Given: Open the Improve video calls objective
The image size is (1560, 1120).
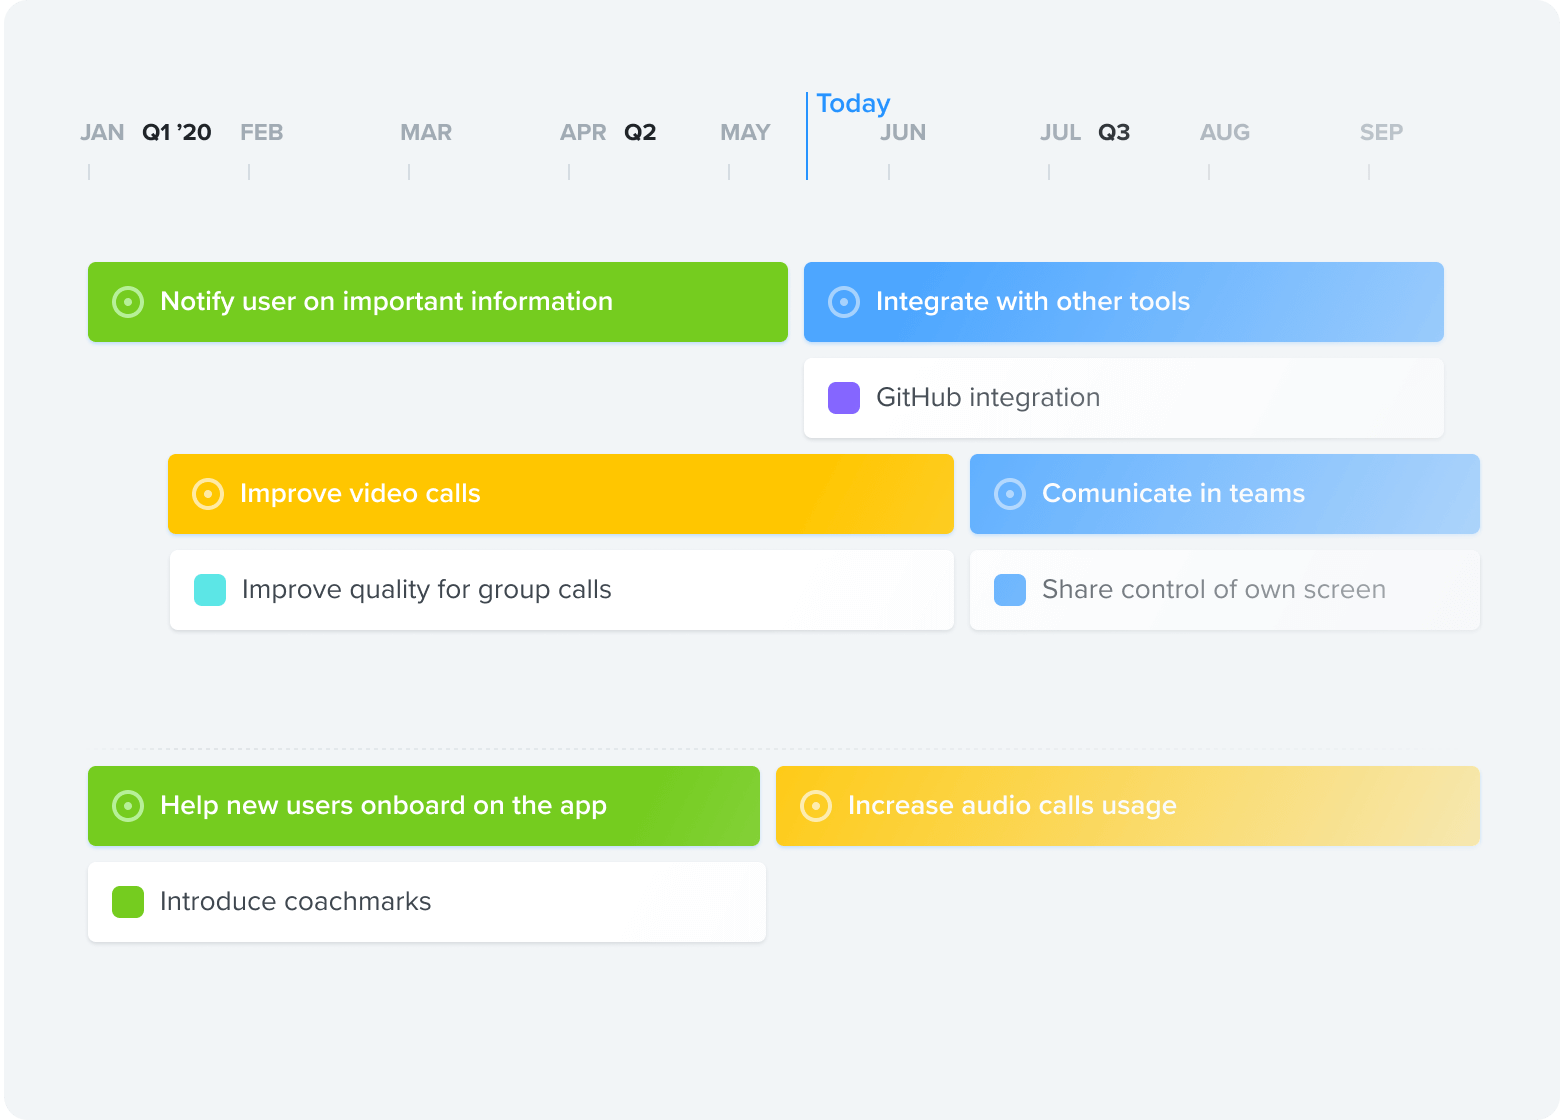Looking at the screenshot, I should (561, 494).
